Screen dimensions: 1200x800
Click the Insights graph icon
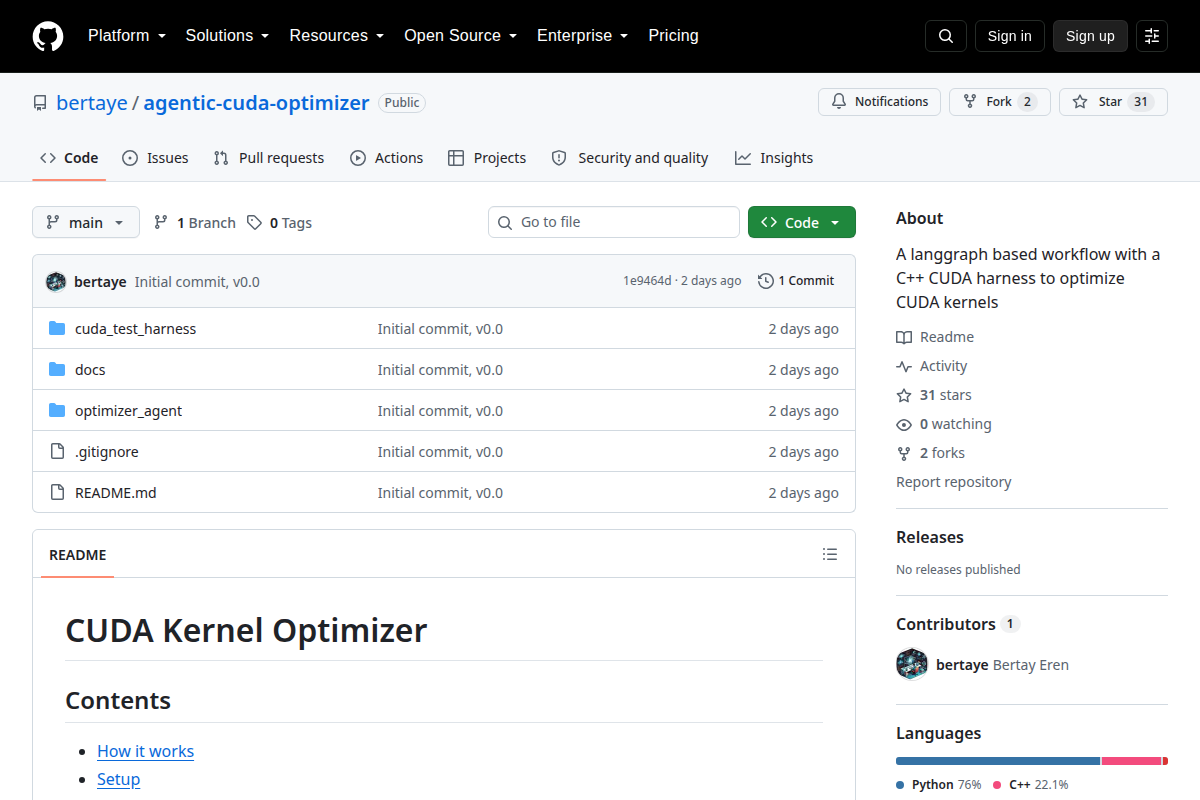point(743,158)
